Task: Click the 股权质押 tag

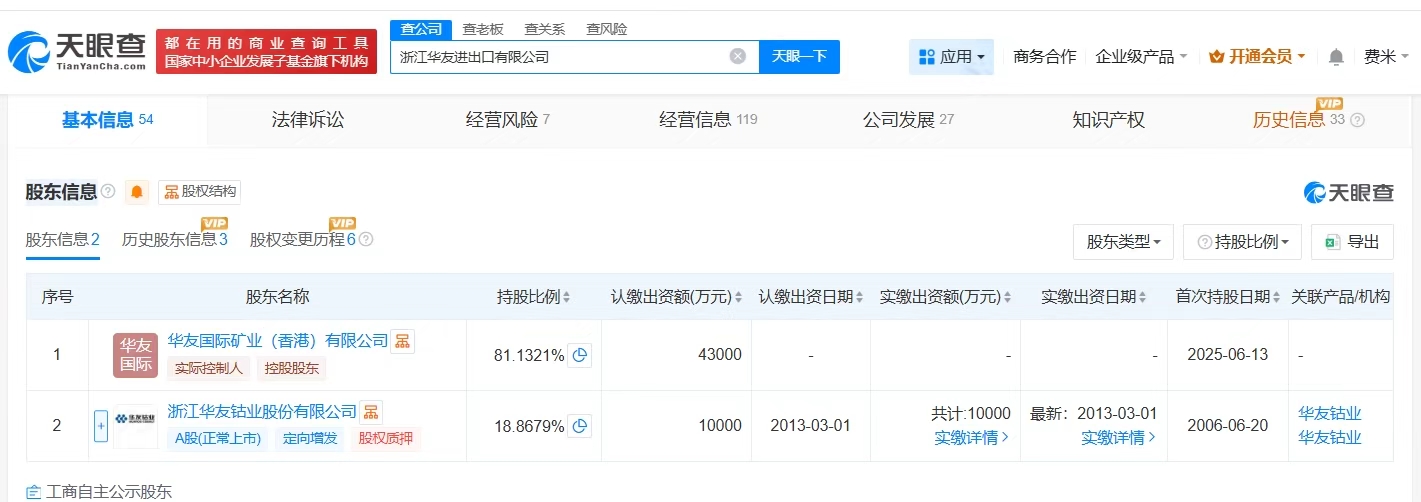Action: tap(385, 438)
